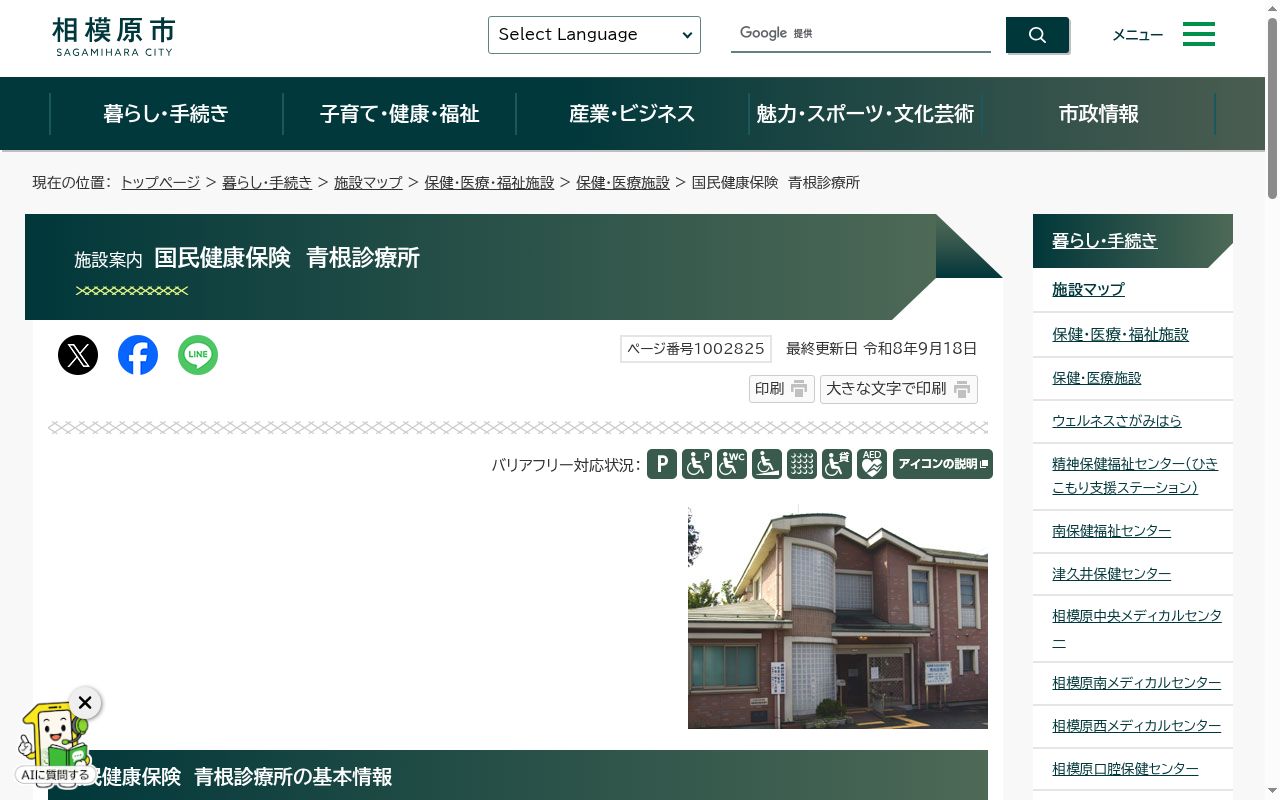This screenshot has height=800, width=1280.
Task: Click the 大きな文字で印刷 button
Action: point(899,389)
